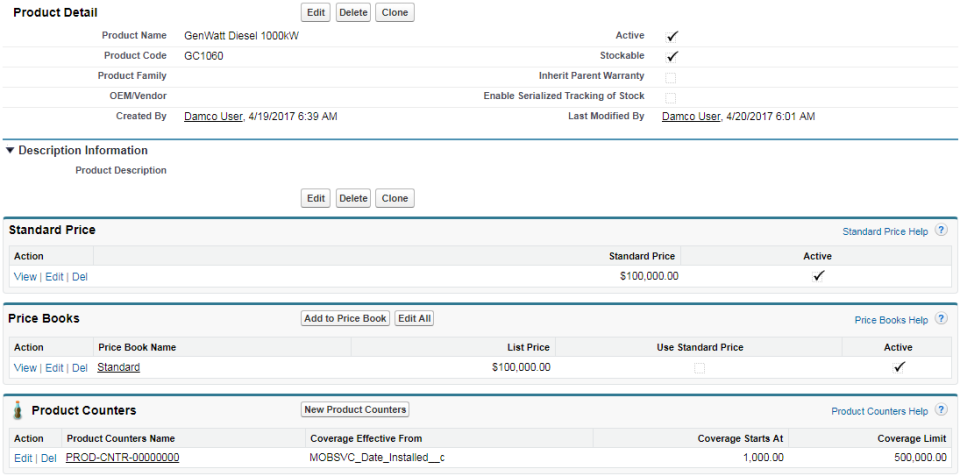Click Damco User link under Created By
960x476 pixels.
[213, 117]
